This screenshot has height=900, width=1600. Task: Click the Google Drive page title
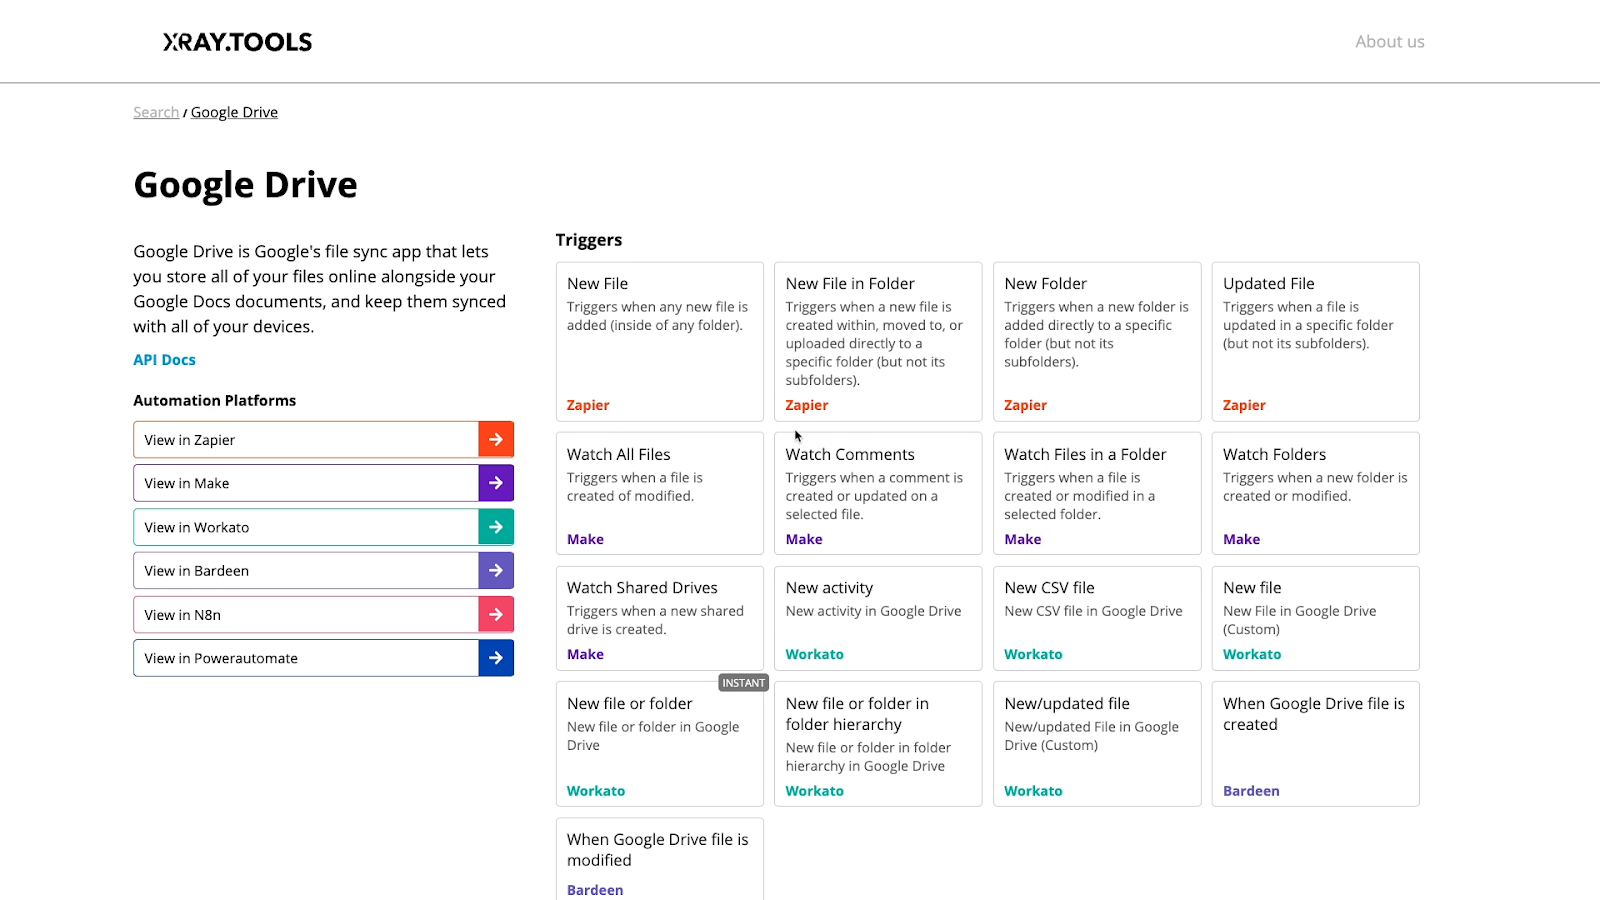point(245,185)
